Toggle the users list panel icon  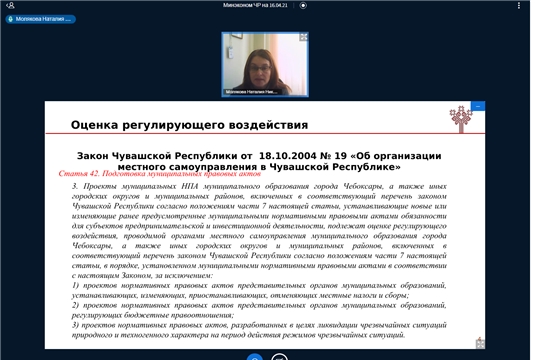(x=10, y=5)
